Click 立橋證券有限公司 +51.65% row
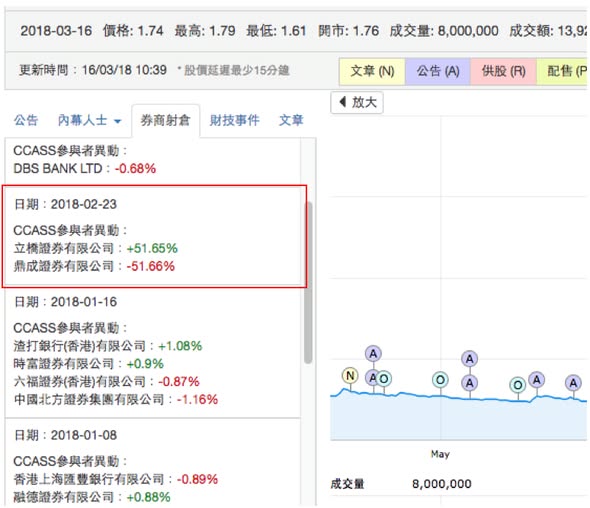The width and height of the screenshot is (590, 508). [96, 248]
